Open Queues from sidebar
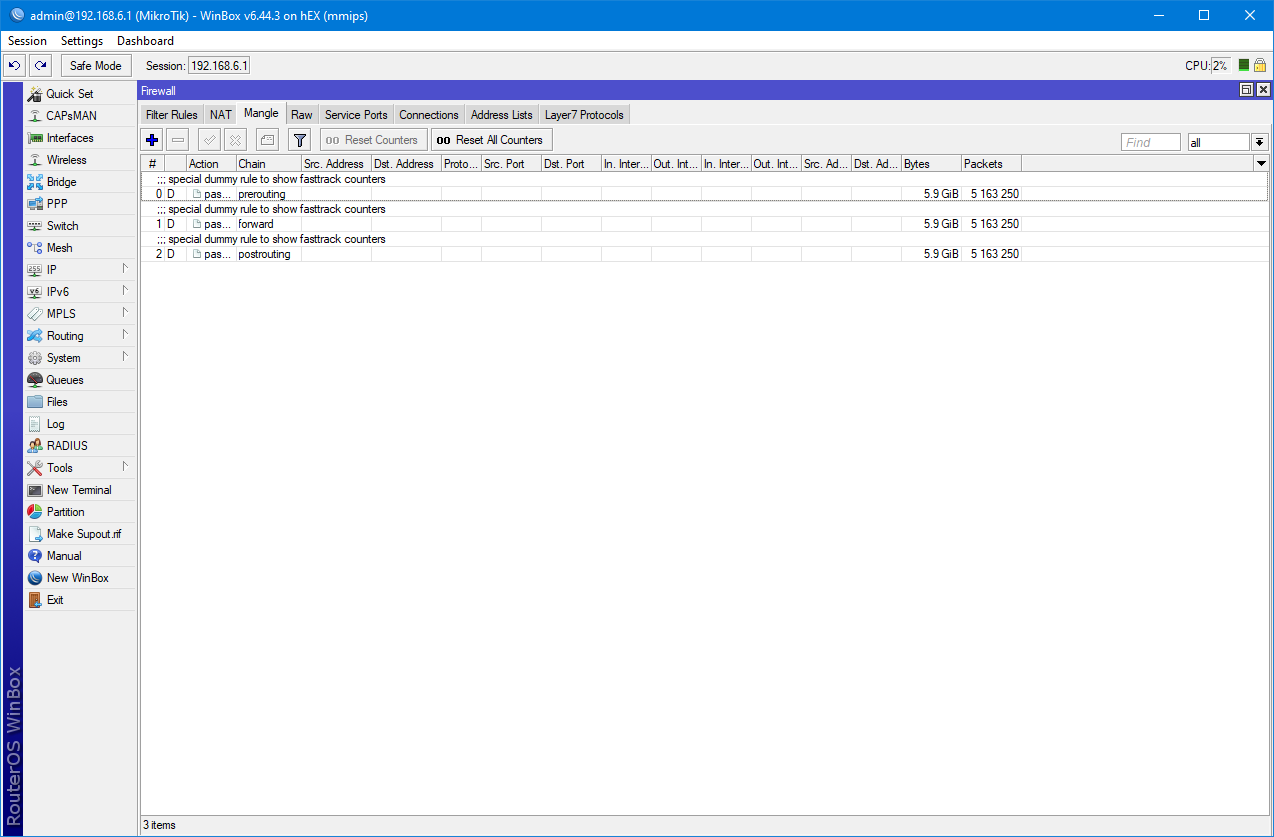 point(80,380)
